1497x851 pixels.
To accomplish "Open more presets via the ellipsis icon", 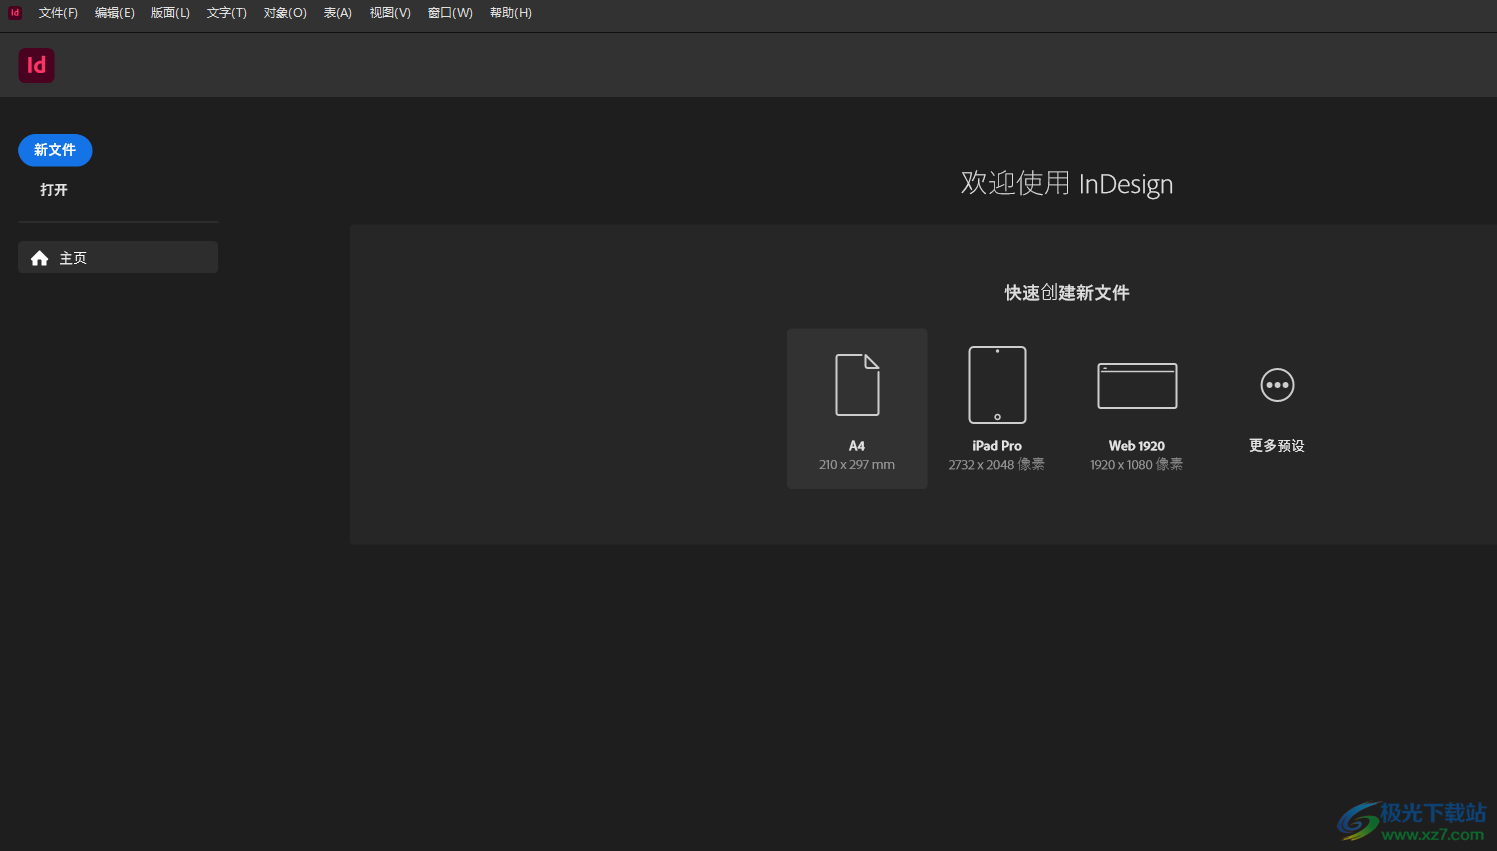I will 1277,385.
